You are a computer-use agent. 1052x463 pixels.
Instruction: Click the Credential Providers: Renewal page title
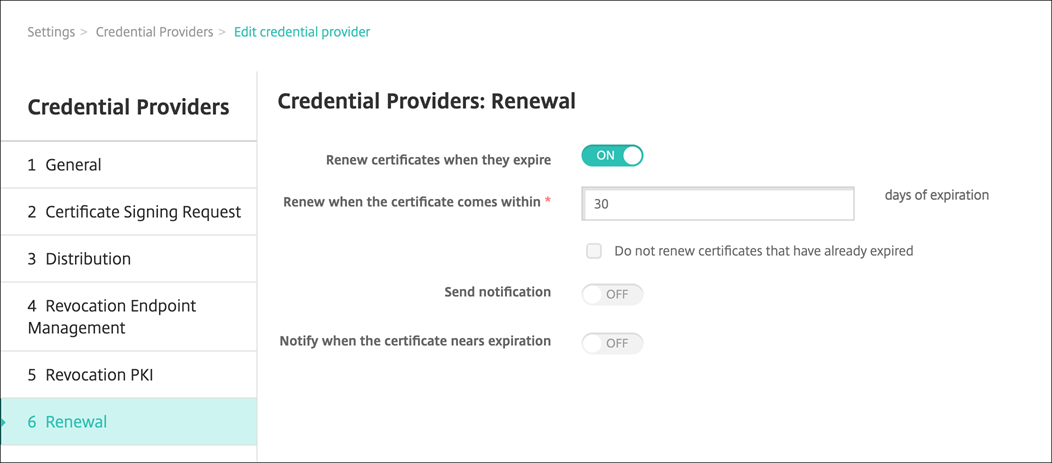[x=426, y=101]
